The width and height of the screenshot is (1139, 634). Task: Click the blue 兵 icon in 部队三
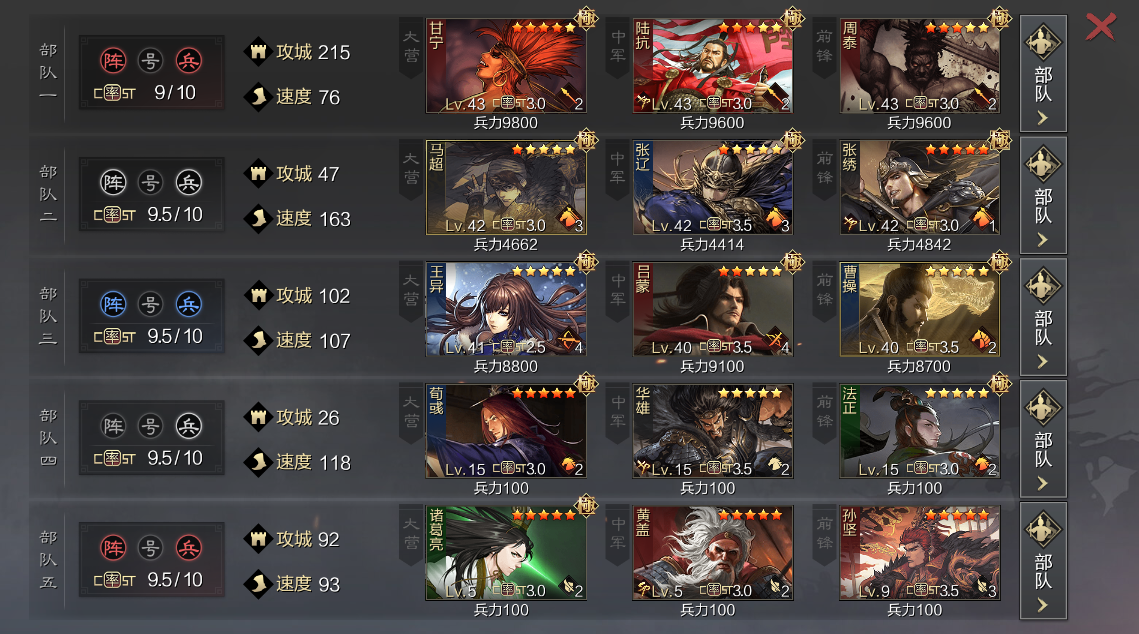[x=188, y=304]
